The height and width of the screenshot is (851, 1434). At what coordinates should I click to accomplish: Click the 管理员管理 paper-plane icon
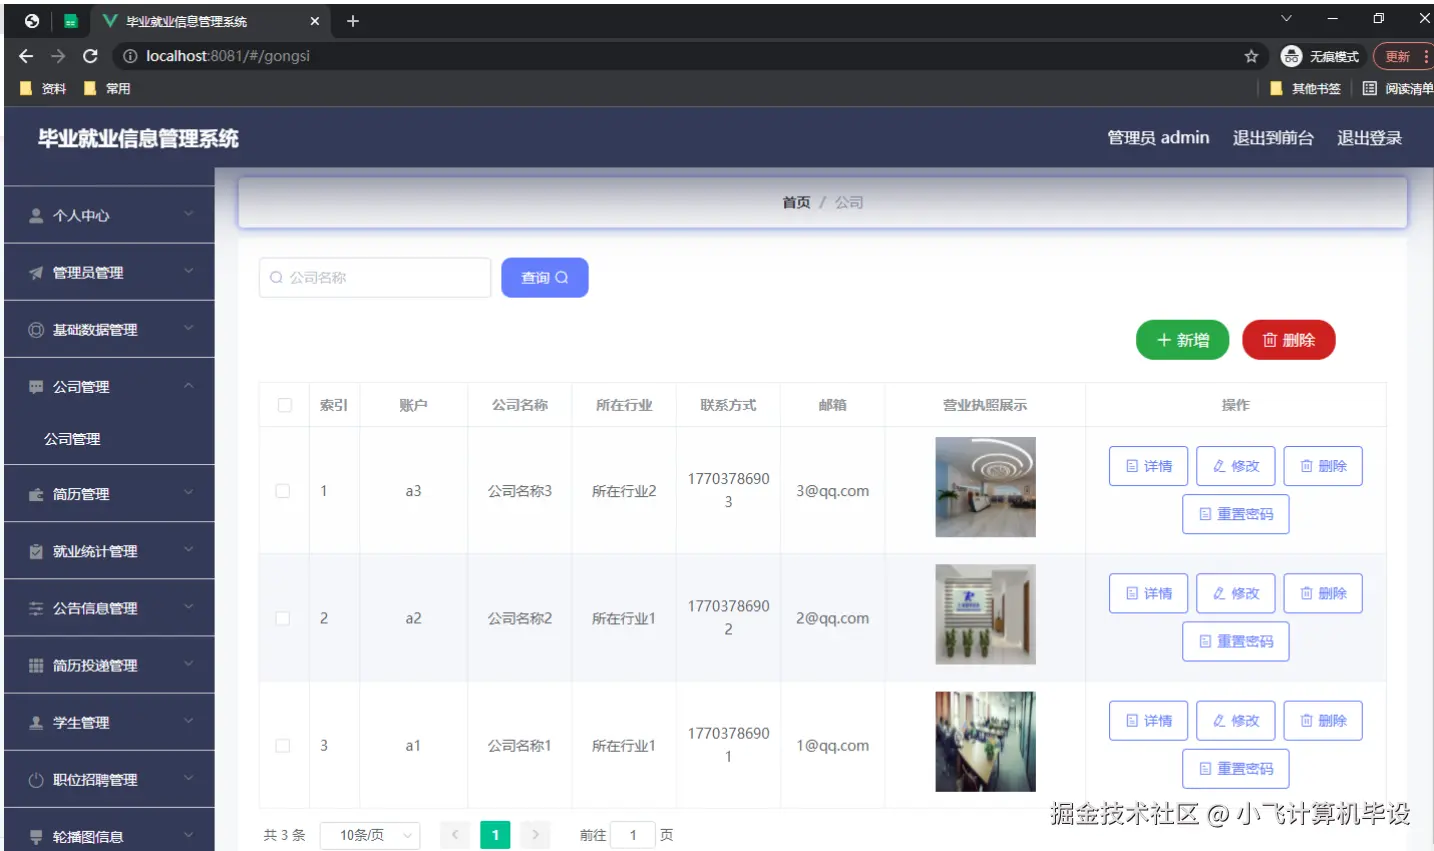36,272
